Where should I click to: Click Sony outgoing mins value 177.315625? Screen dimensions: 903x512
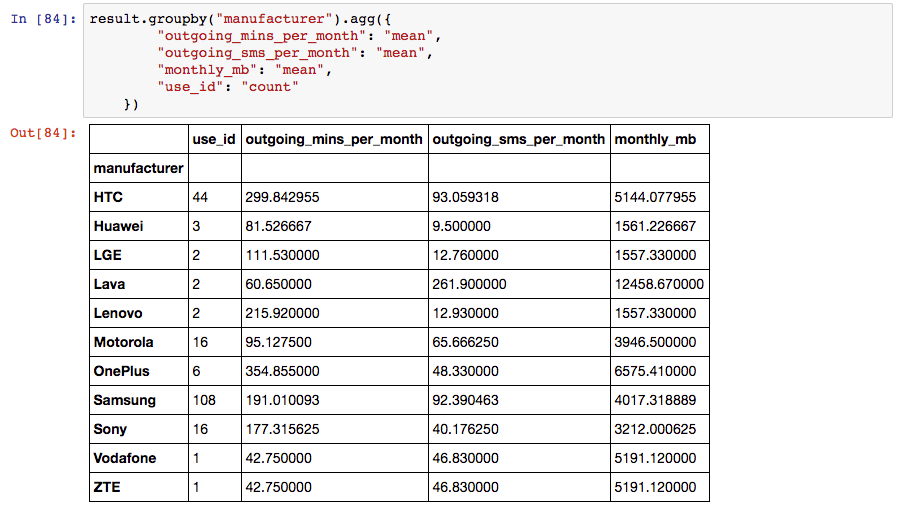point(282,429)
